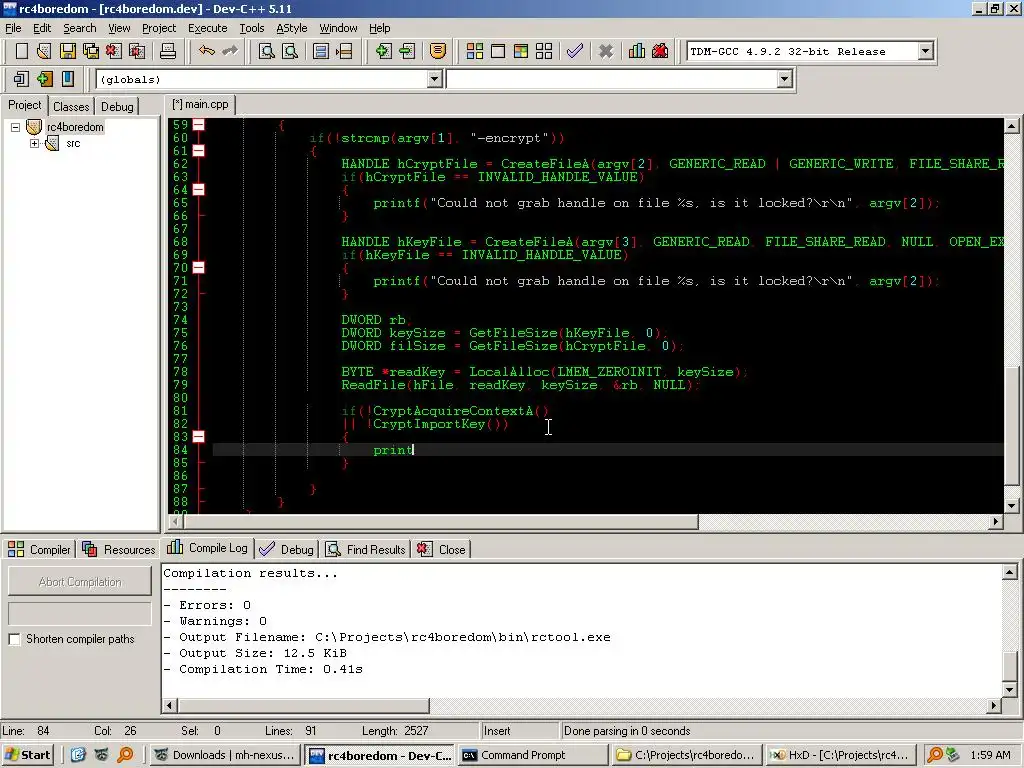1024x768 pixels.
Task: Switch to the Debug tab in project panel
Action: click(117, 106)
